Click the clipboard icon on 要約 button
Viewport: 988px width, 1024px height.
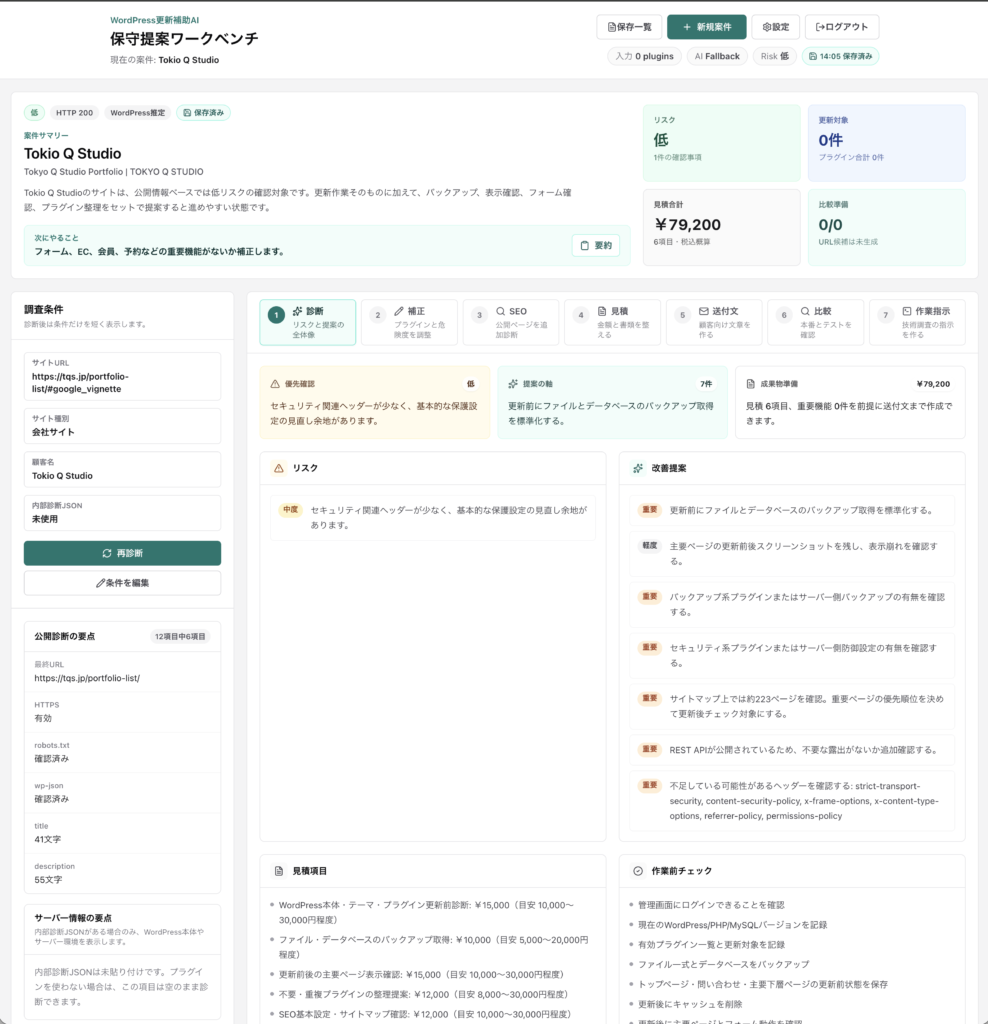[x=584, y=246]
